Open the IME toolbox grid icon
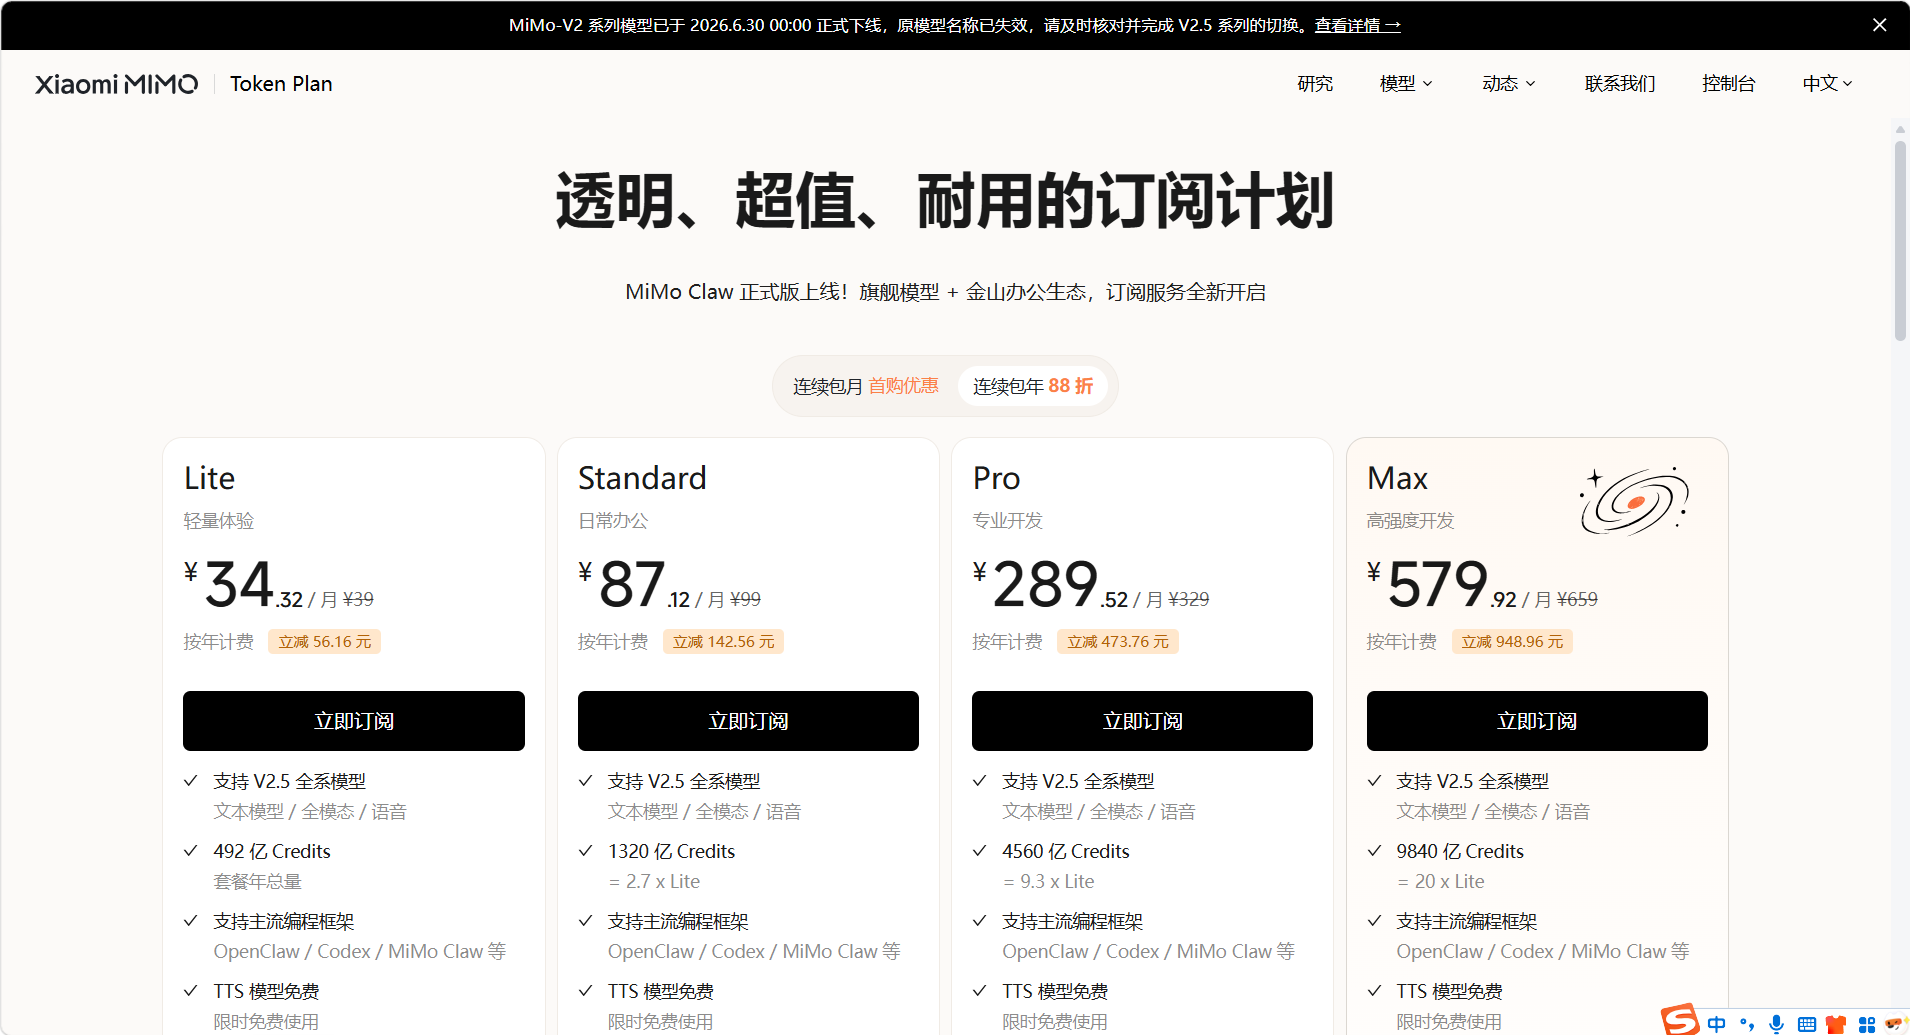Viewport: 1910px width, 1035px height. coord(1866,1024)
